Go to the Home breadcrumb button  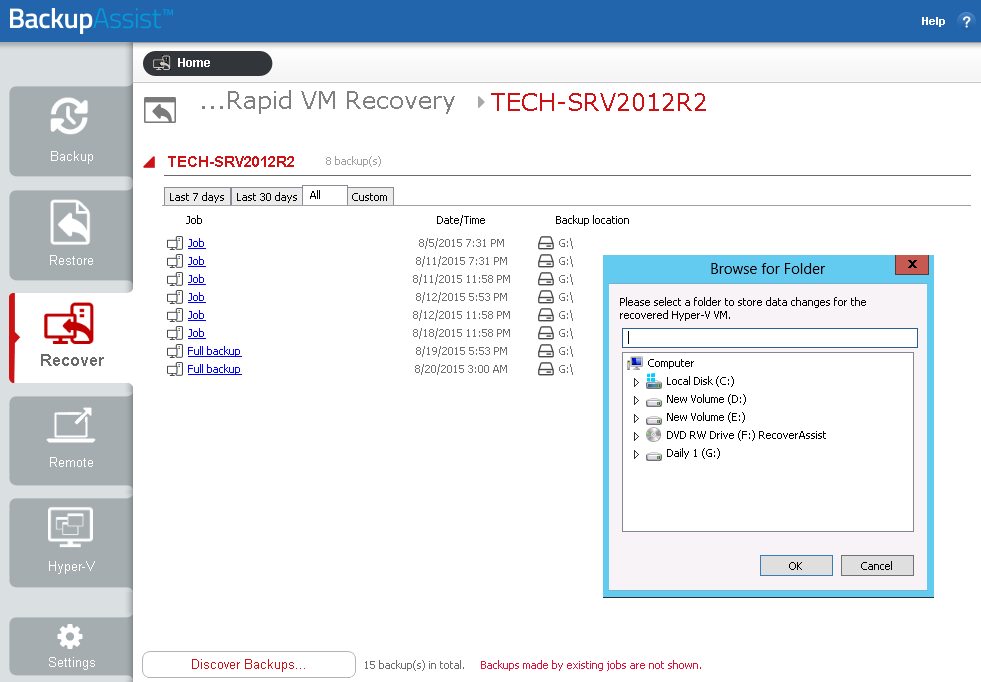(208, 63)
